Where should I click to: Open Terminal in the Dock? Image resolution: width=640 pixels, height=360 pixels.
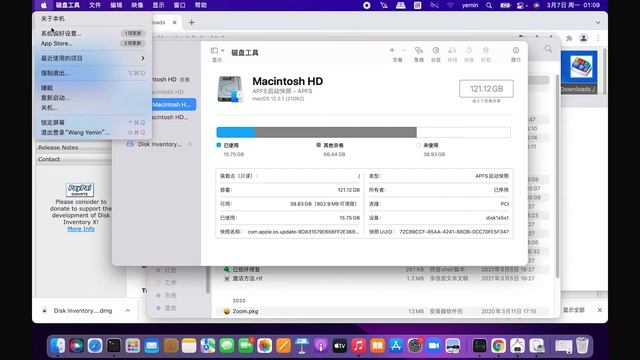(114, 346)
